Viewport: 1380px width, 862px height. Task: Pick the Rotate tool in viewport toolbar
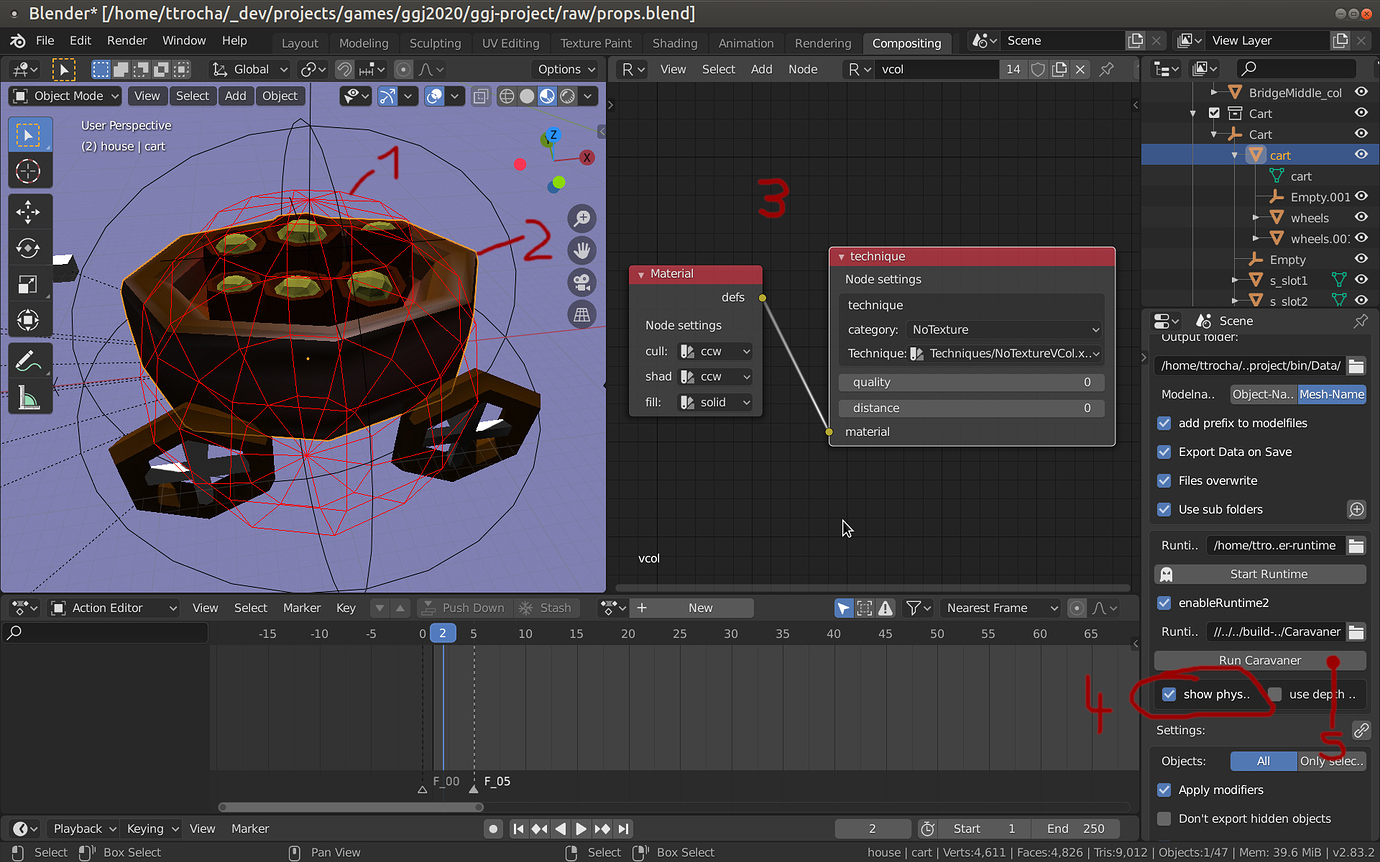tap(28, 248)
